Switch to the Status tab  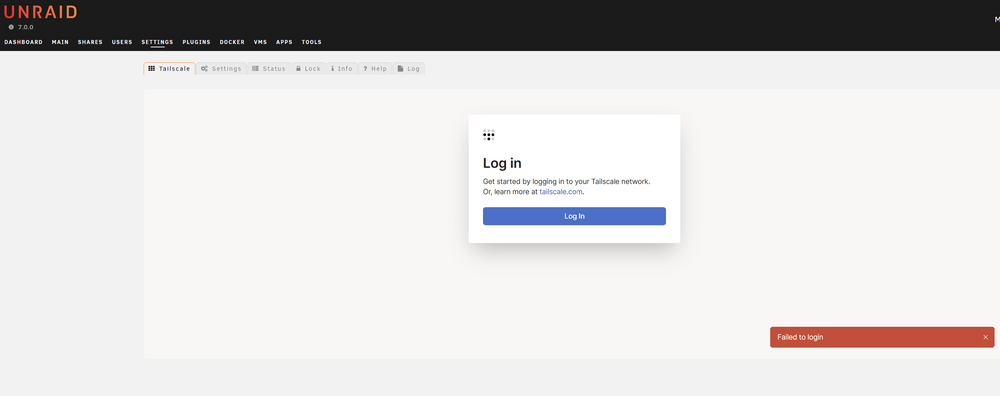pos(269,68)
